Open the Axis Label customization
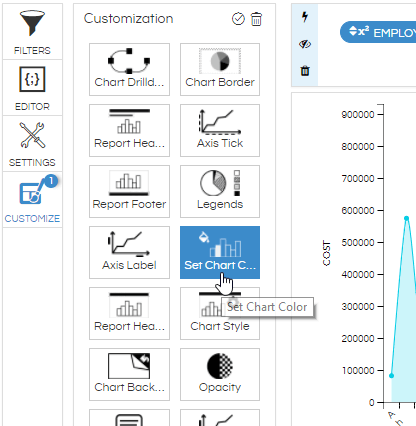The image size is (416, 426). 129,252
